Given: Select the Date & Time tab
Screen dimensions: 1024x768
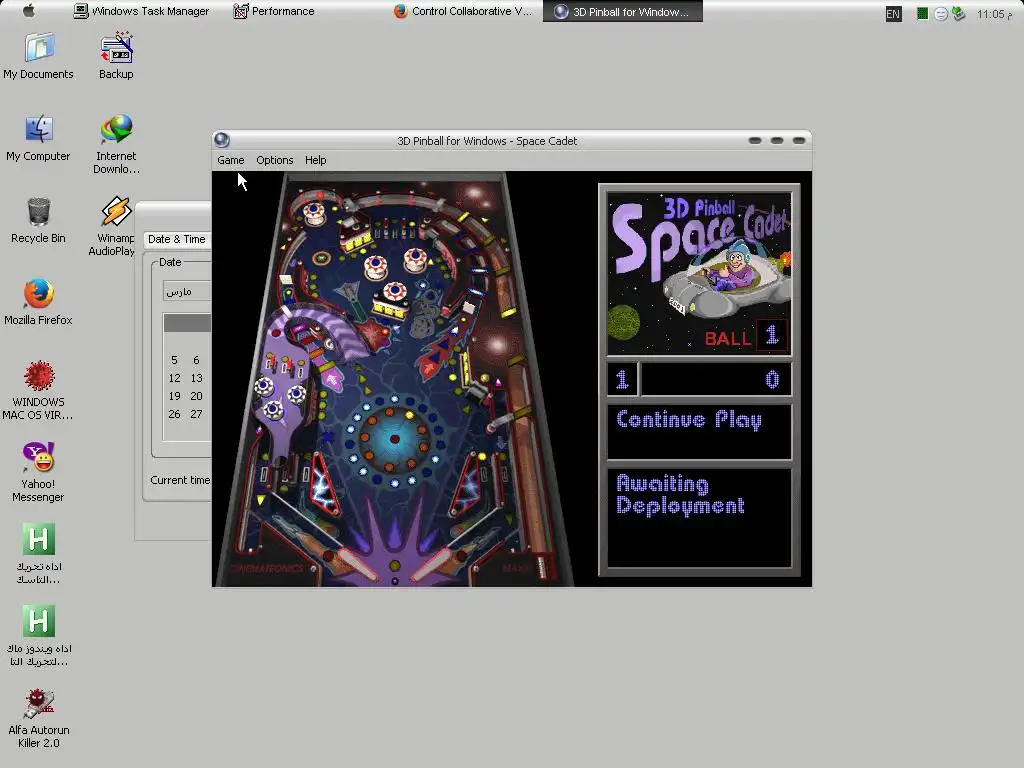Looking at the screenshot, I should coord(176,239).
